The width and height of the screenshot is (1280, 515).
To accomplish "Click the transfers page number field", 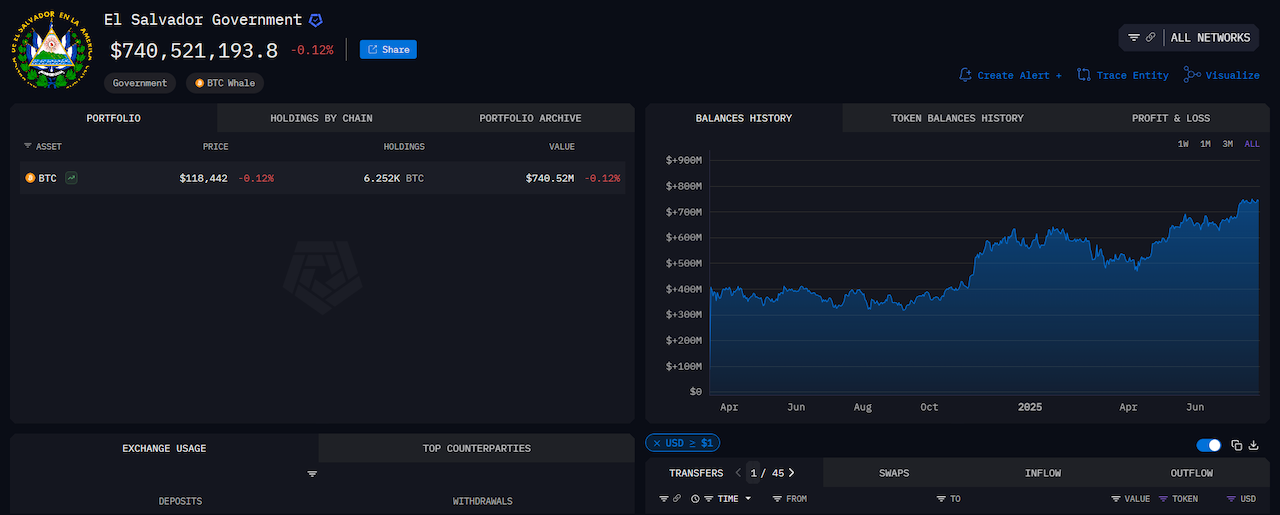I will (x=754, y=473).
